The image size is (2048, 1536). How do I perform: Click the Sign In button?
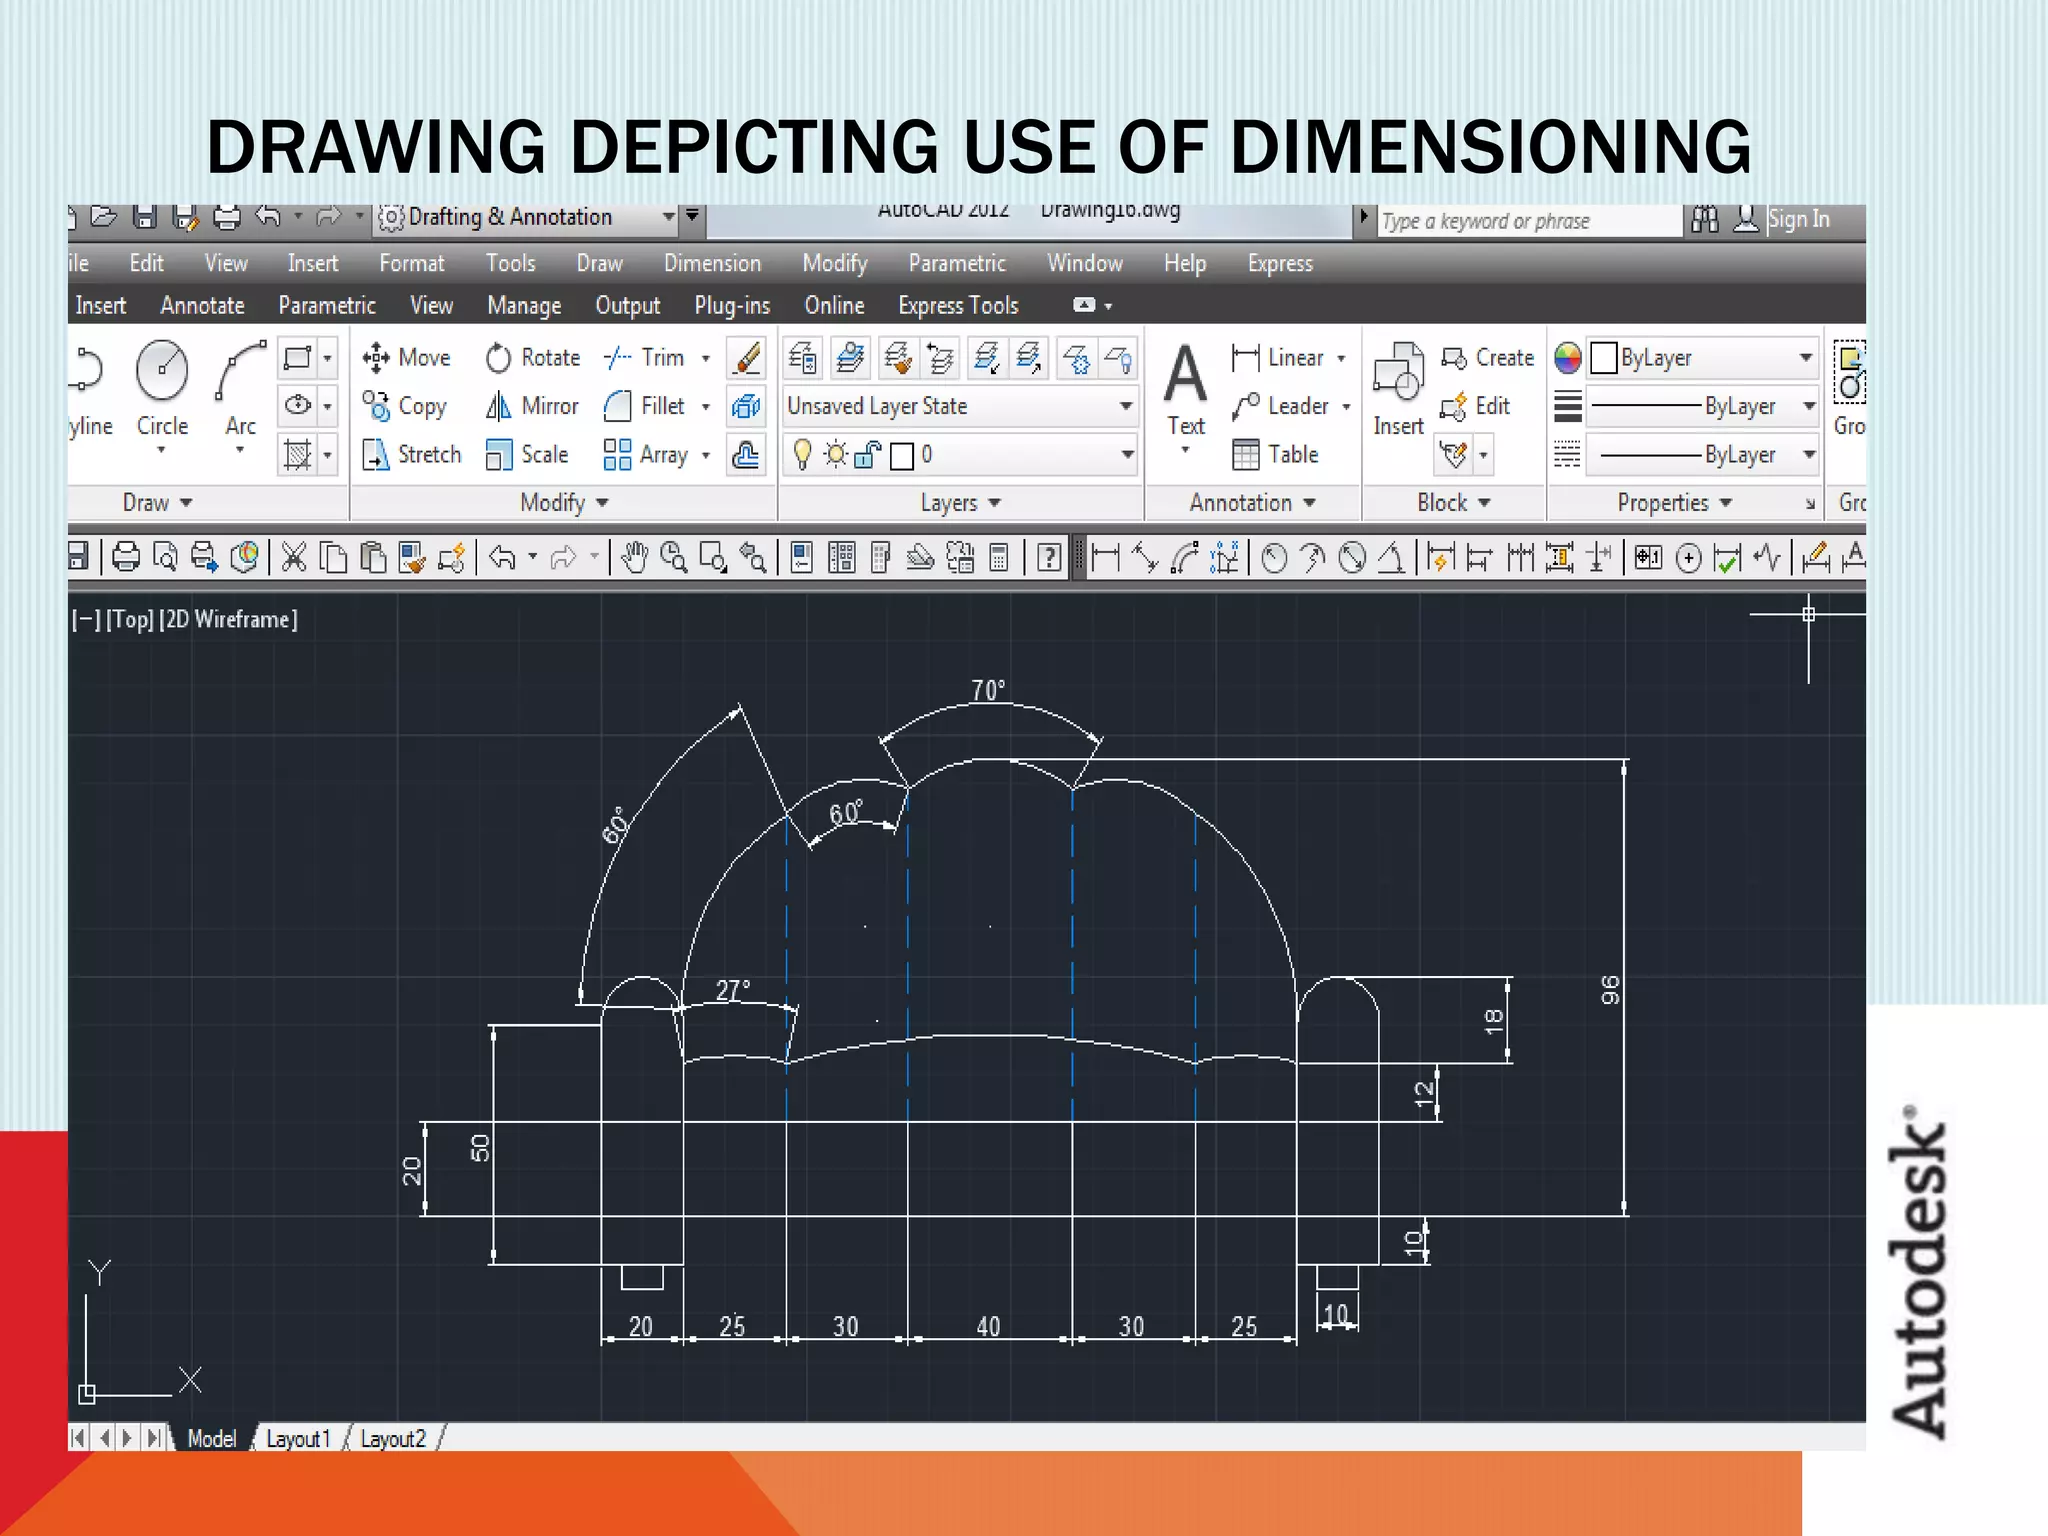1798,219
